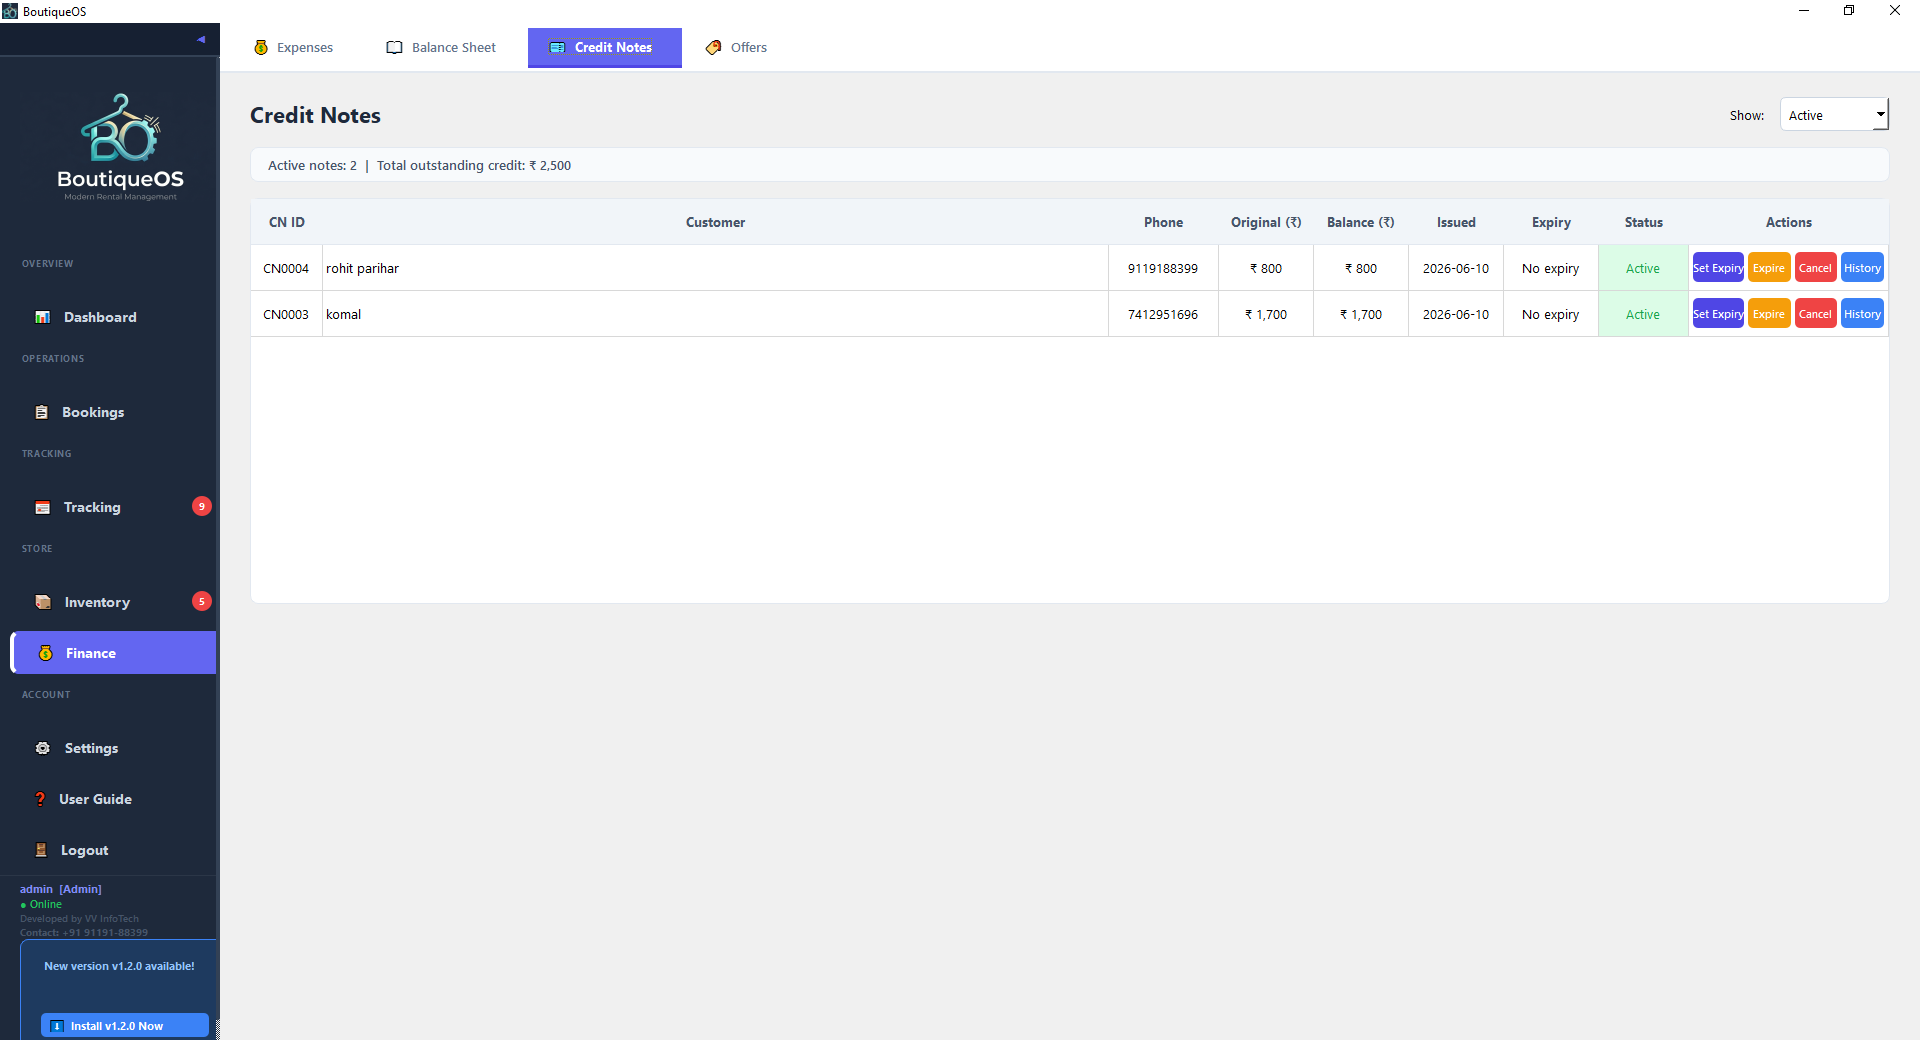The image size is (1920, 1040).
Task: View History of credit note CN0003
Action: (1862, 314)
